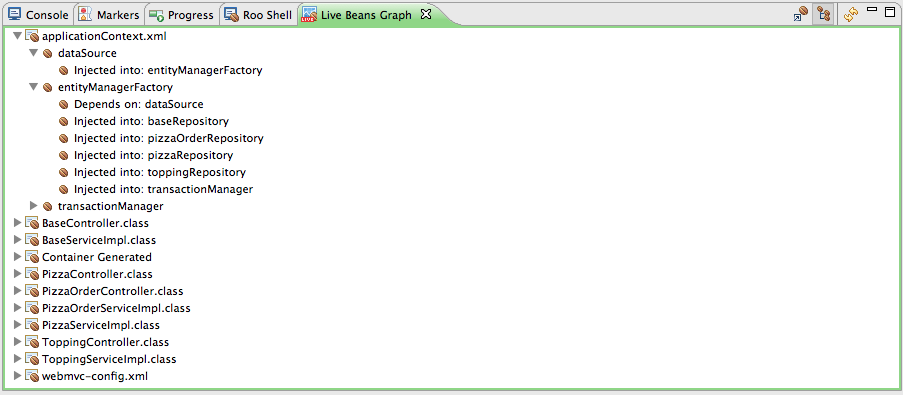Select the entityManagerFactory label text
Viewport: 903px width, 395px height.
pyautogui.click(x=116, y=88)
